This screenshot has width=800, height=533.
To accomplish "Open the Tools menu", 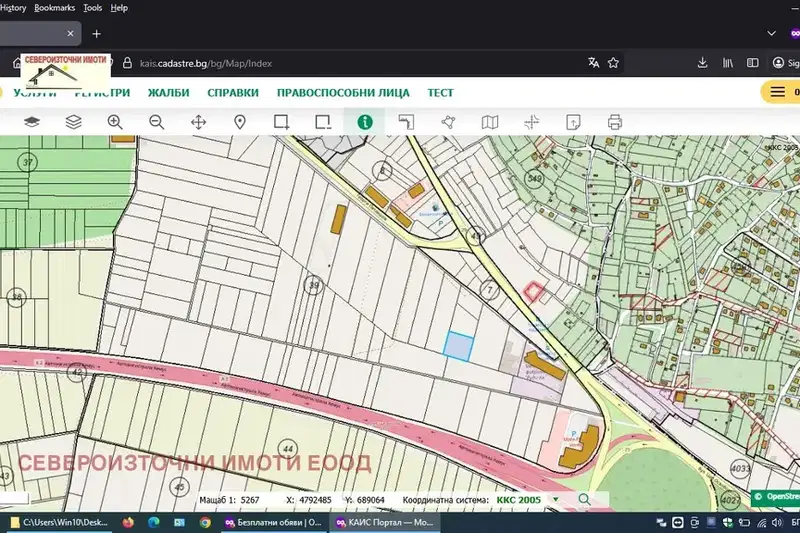I will [92, 8].
